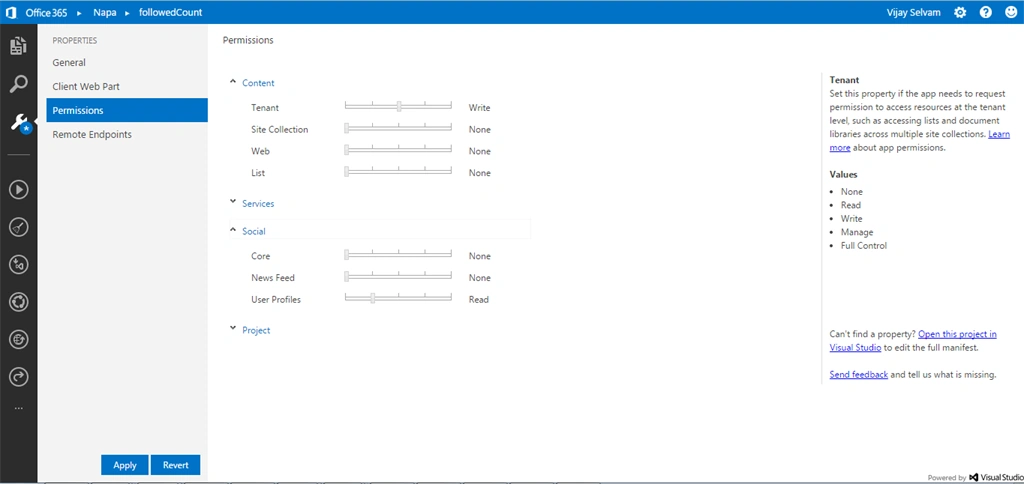Viewport: 1024px width, 484px height.
Task: Click the globe publish sidebar icon
Action: click(x=19, y=339)
